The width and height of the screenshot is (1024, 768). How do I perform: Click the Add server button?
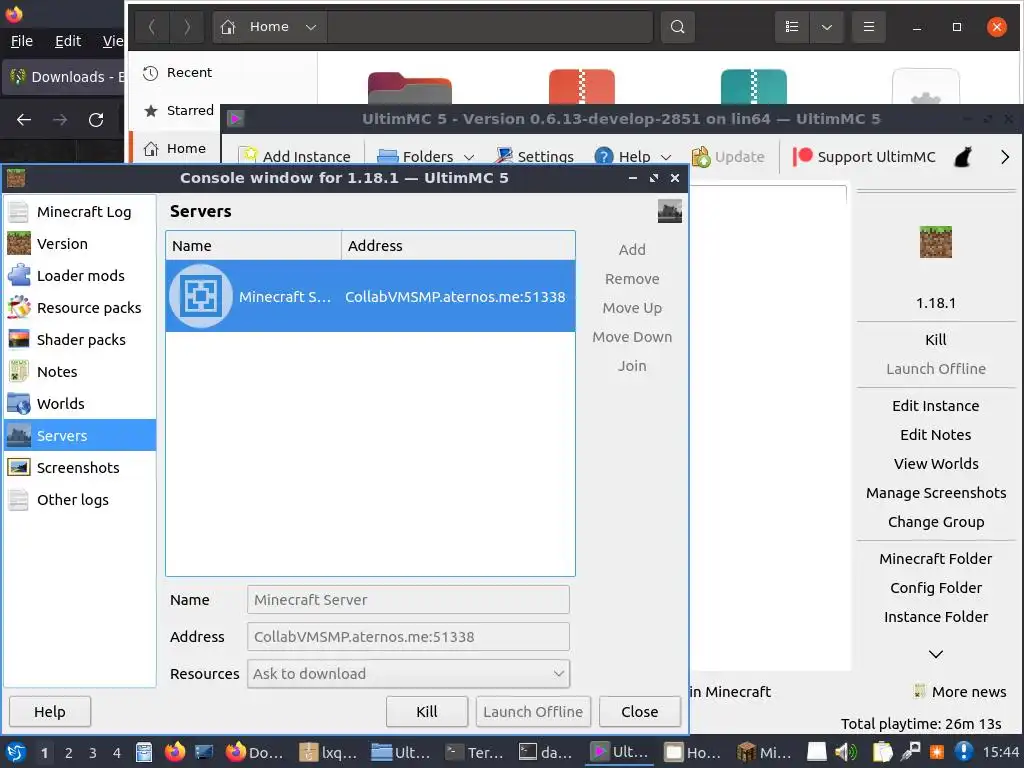[632, 249]
